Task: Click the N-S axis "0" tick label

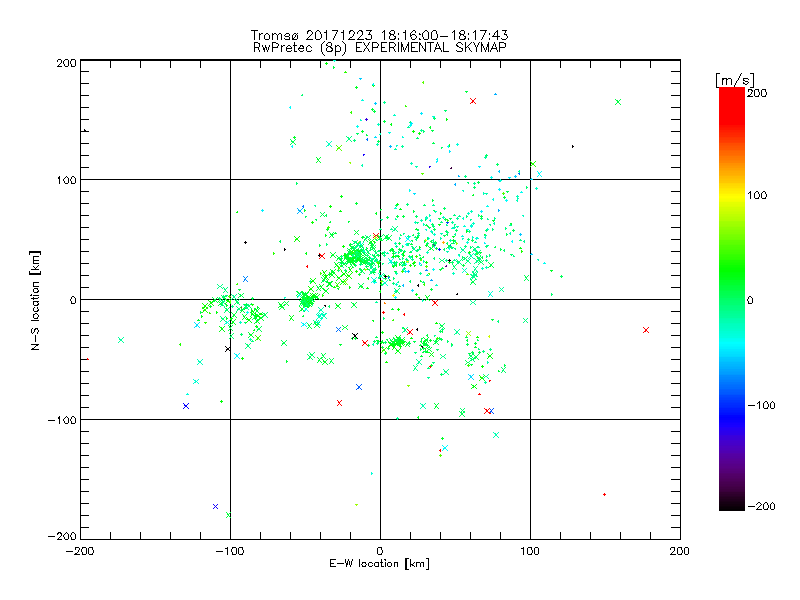Action: pos(73,301)
